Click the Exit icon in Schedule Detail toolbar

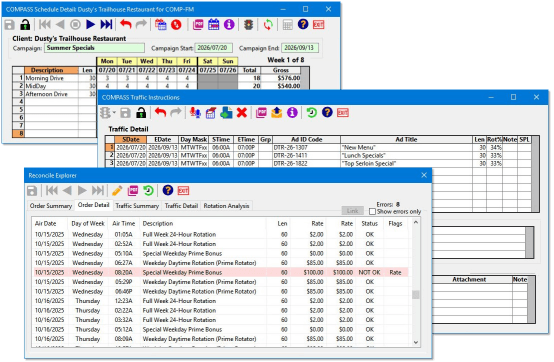click(318, 24)
